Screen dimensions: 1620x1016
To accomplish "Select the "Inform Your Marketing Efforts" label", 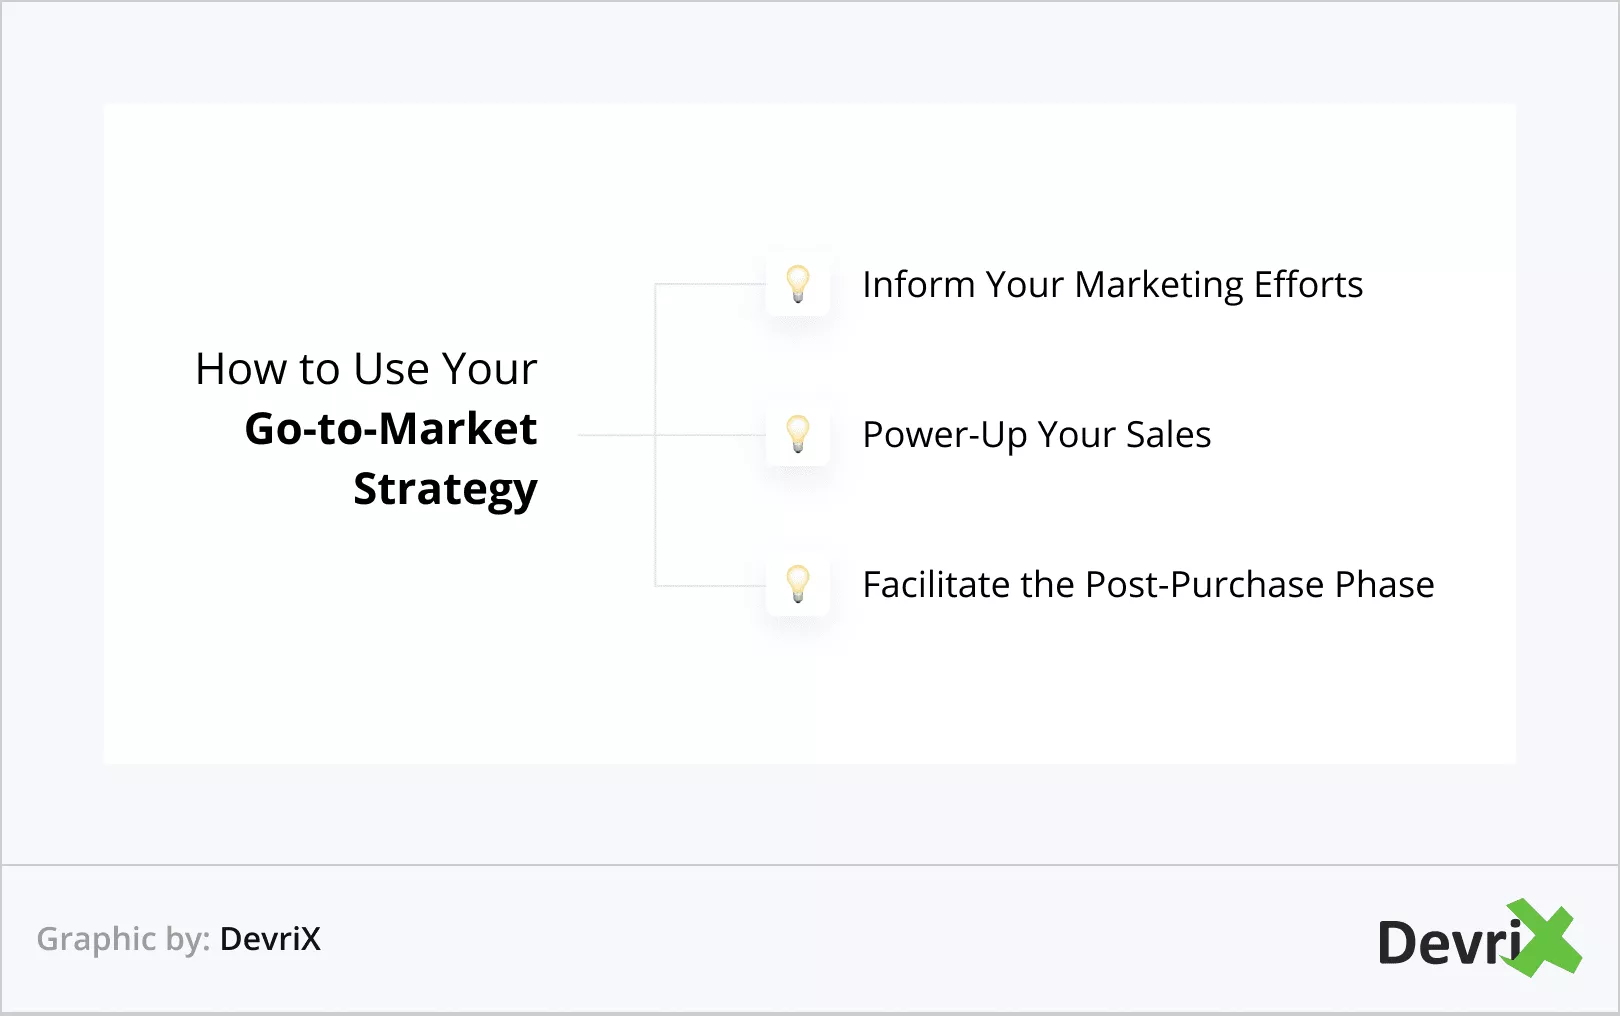I will tap(1112, 285).
